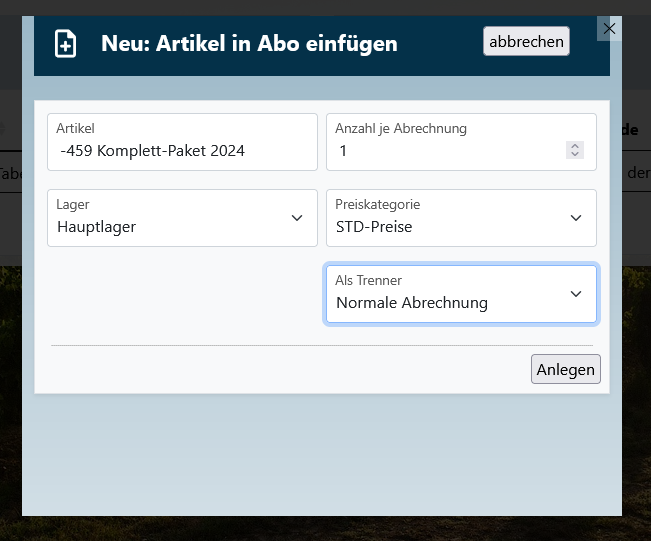
Task: Increase Anzahl with the up arrow
Action: coord(574,146)
